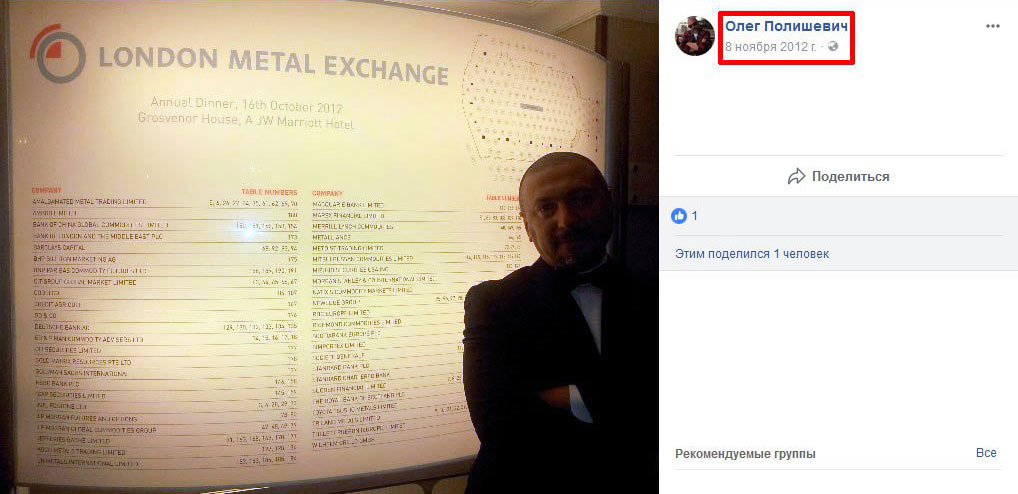Click the globe public audience icon
The image size is (1018, 494).
point(834,47)
